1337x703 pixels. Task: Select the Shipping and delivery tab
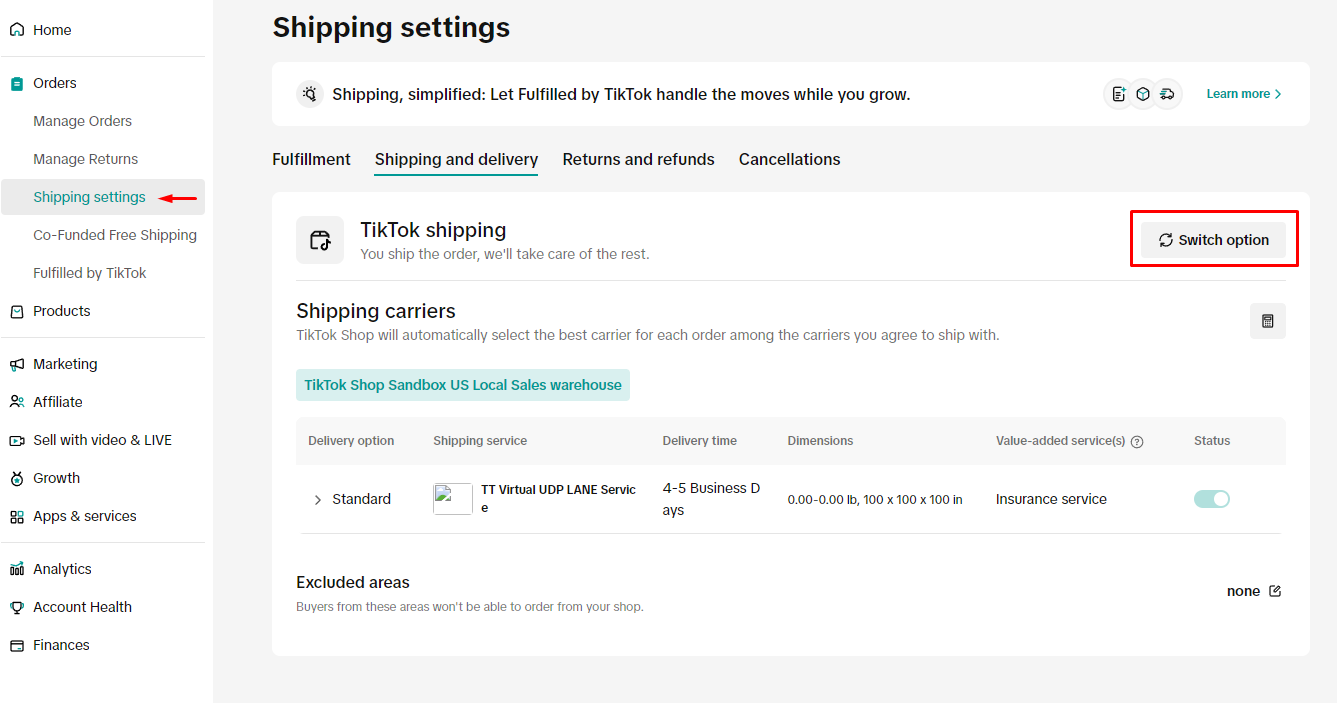click(x=456, y=159)
